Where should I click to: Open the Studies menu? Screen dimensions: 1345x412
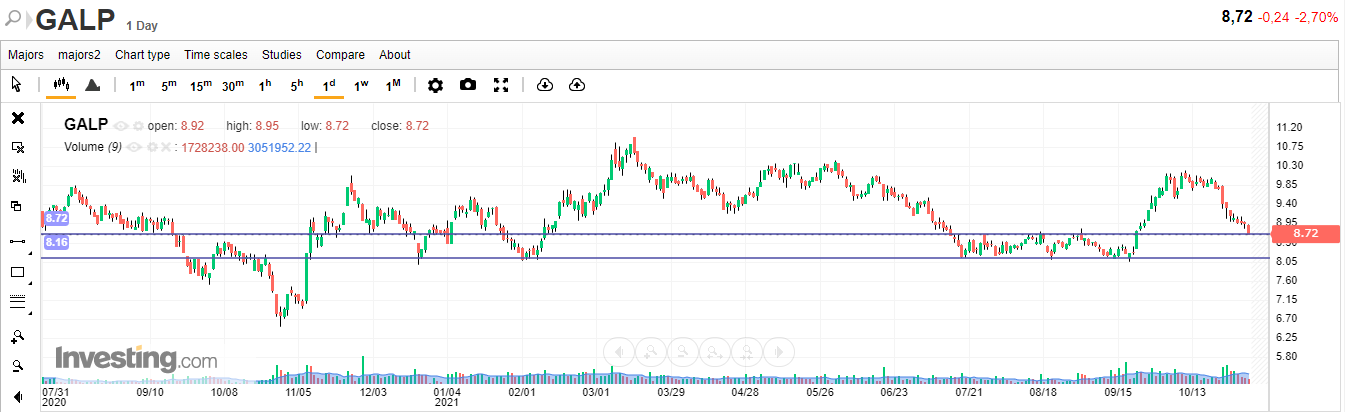pos(281,55)
